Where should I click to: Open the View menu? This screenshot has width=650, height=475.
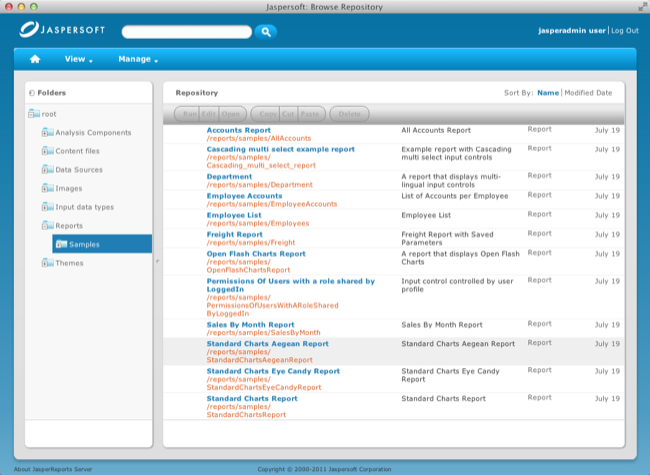pyautogui.click(x=78, y=59)
